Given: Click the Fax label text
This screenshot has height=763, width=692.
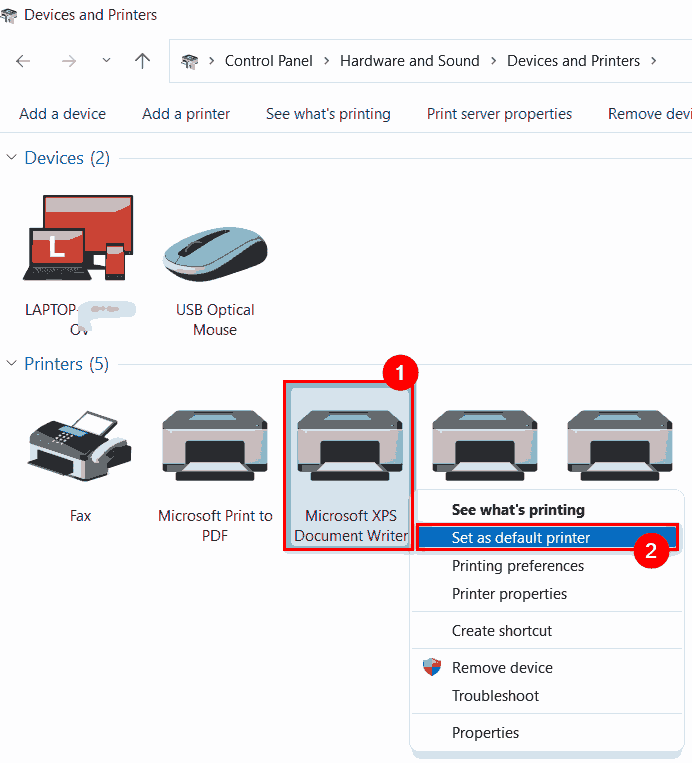Looking at the screenshot, I should click(x=80, y=516).
